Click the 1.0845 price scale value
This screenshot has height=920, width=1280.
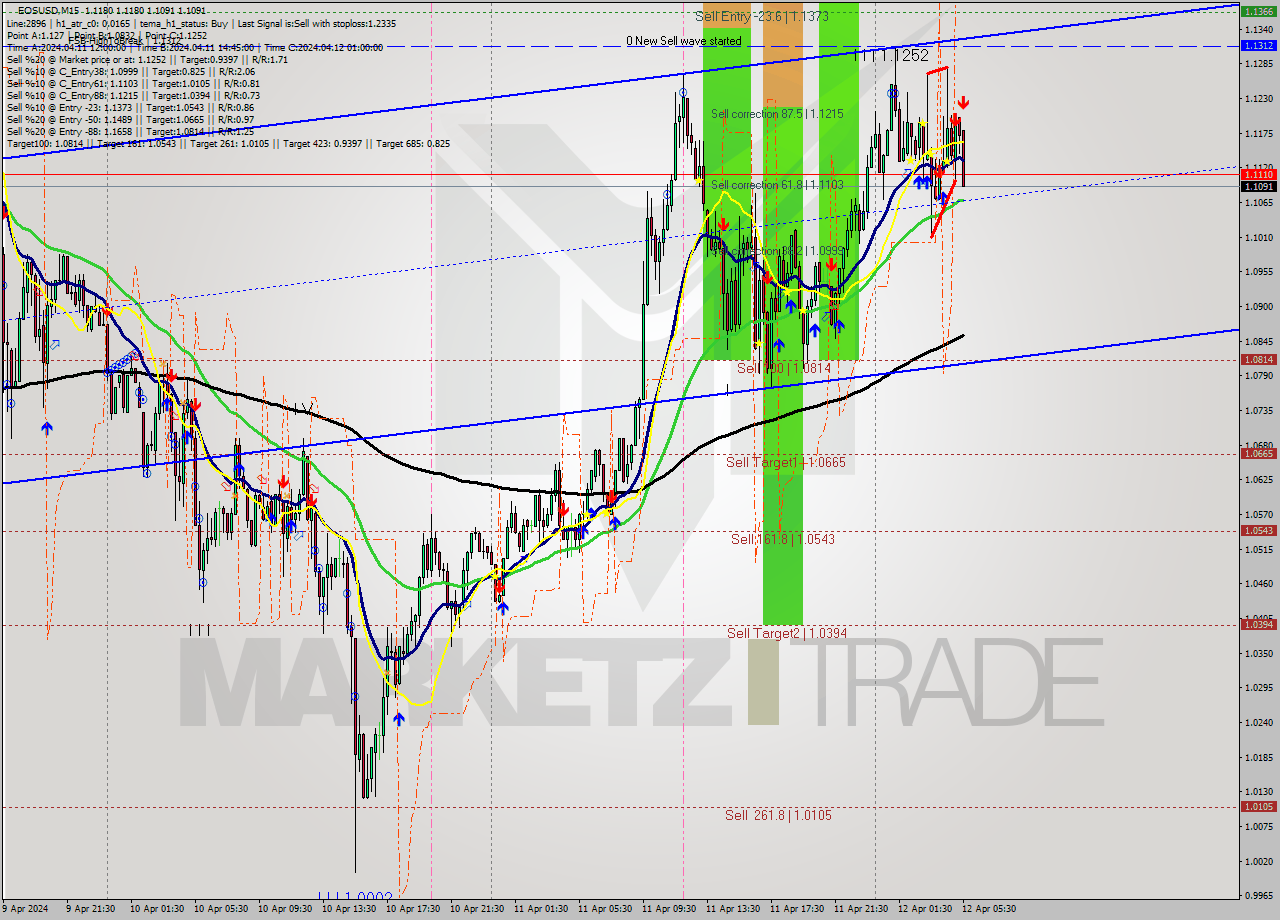(x=1257, y=341)
